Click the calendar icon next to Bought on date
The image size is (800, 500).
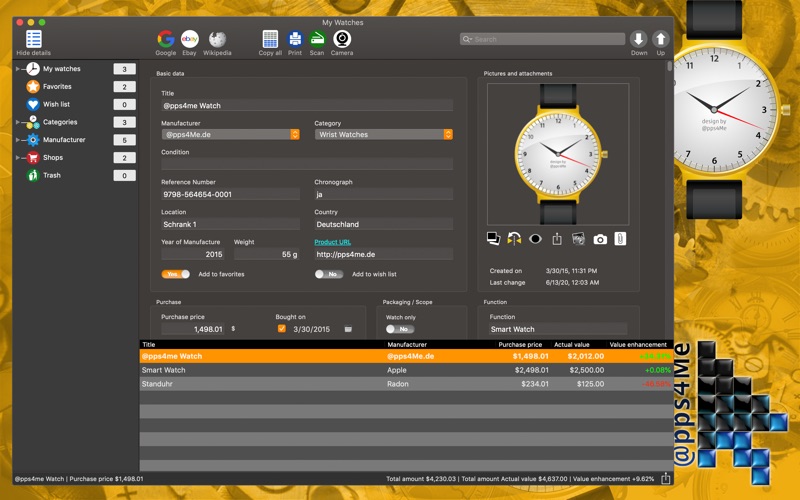coord(348,329)
